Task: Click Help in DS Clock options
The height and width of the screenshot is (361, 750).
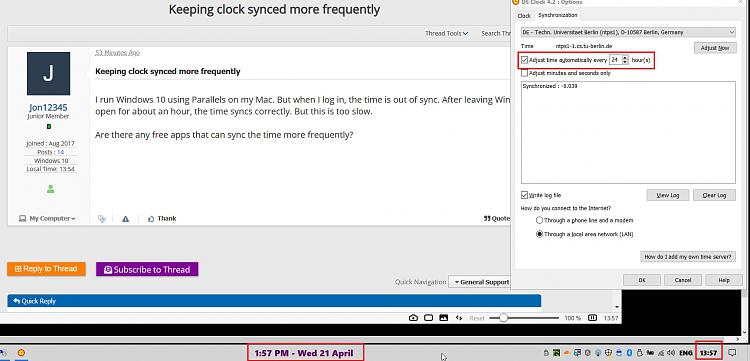Action: tap(724, 281)
